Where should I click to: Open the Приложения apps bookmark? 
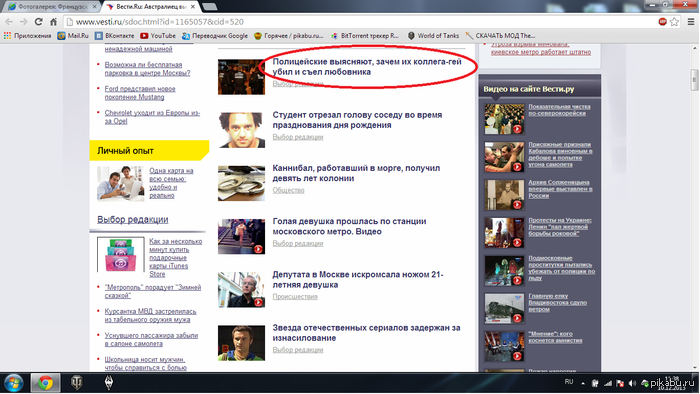(28, 36)
